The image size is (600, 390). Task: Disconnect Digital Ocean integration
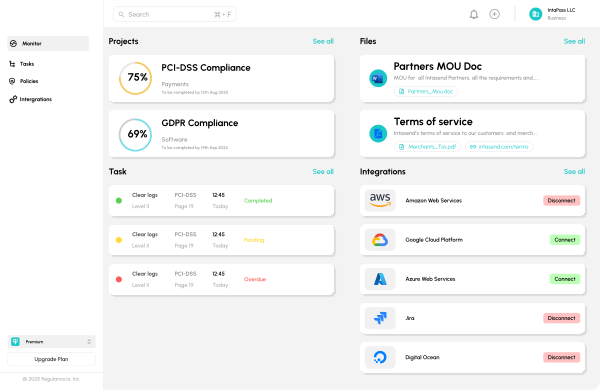tap(561, 357)
